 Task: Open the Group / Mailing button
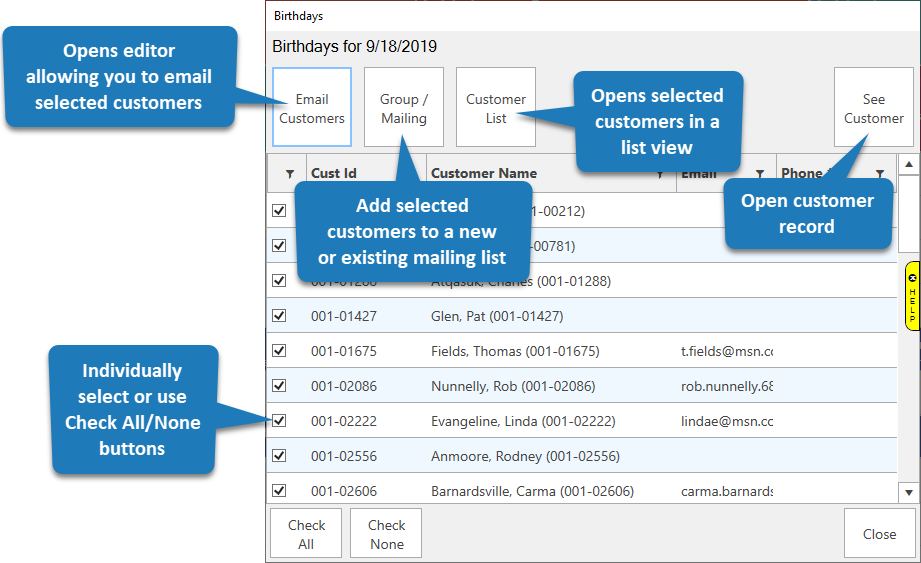point(404,108)
